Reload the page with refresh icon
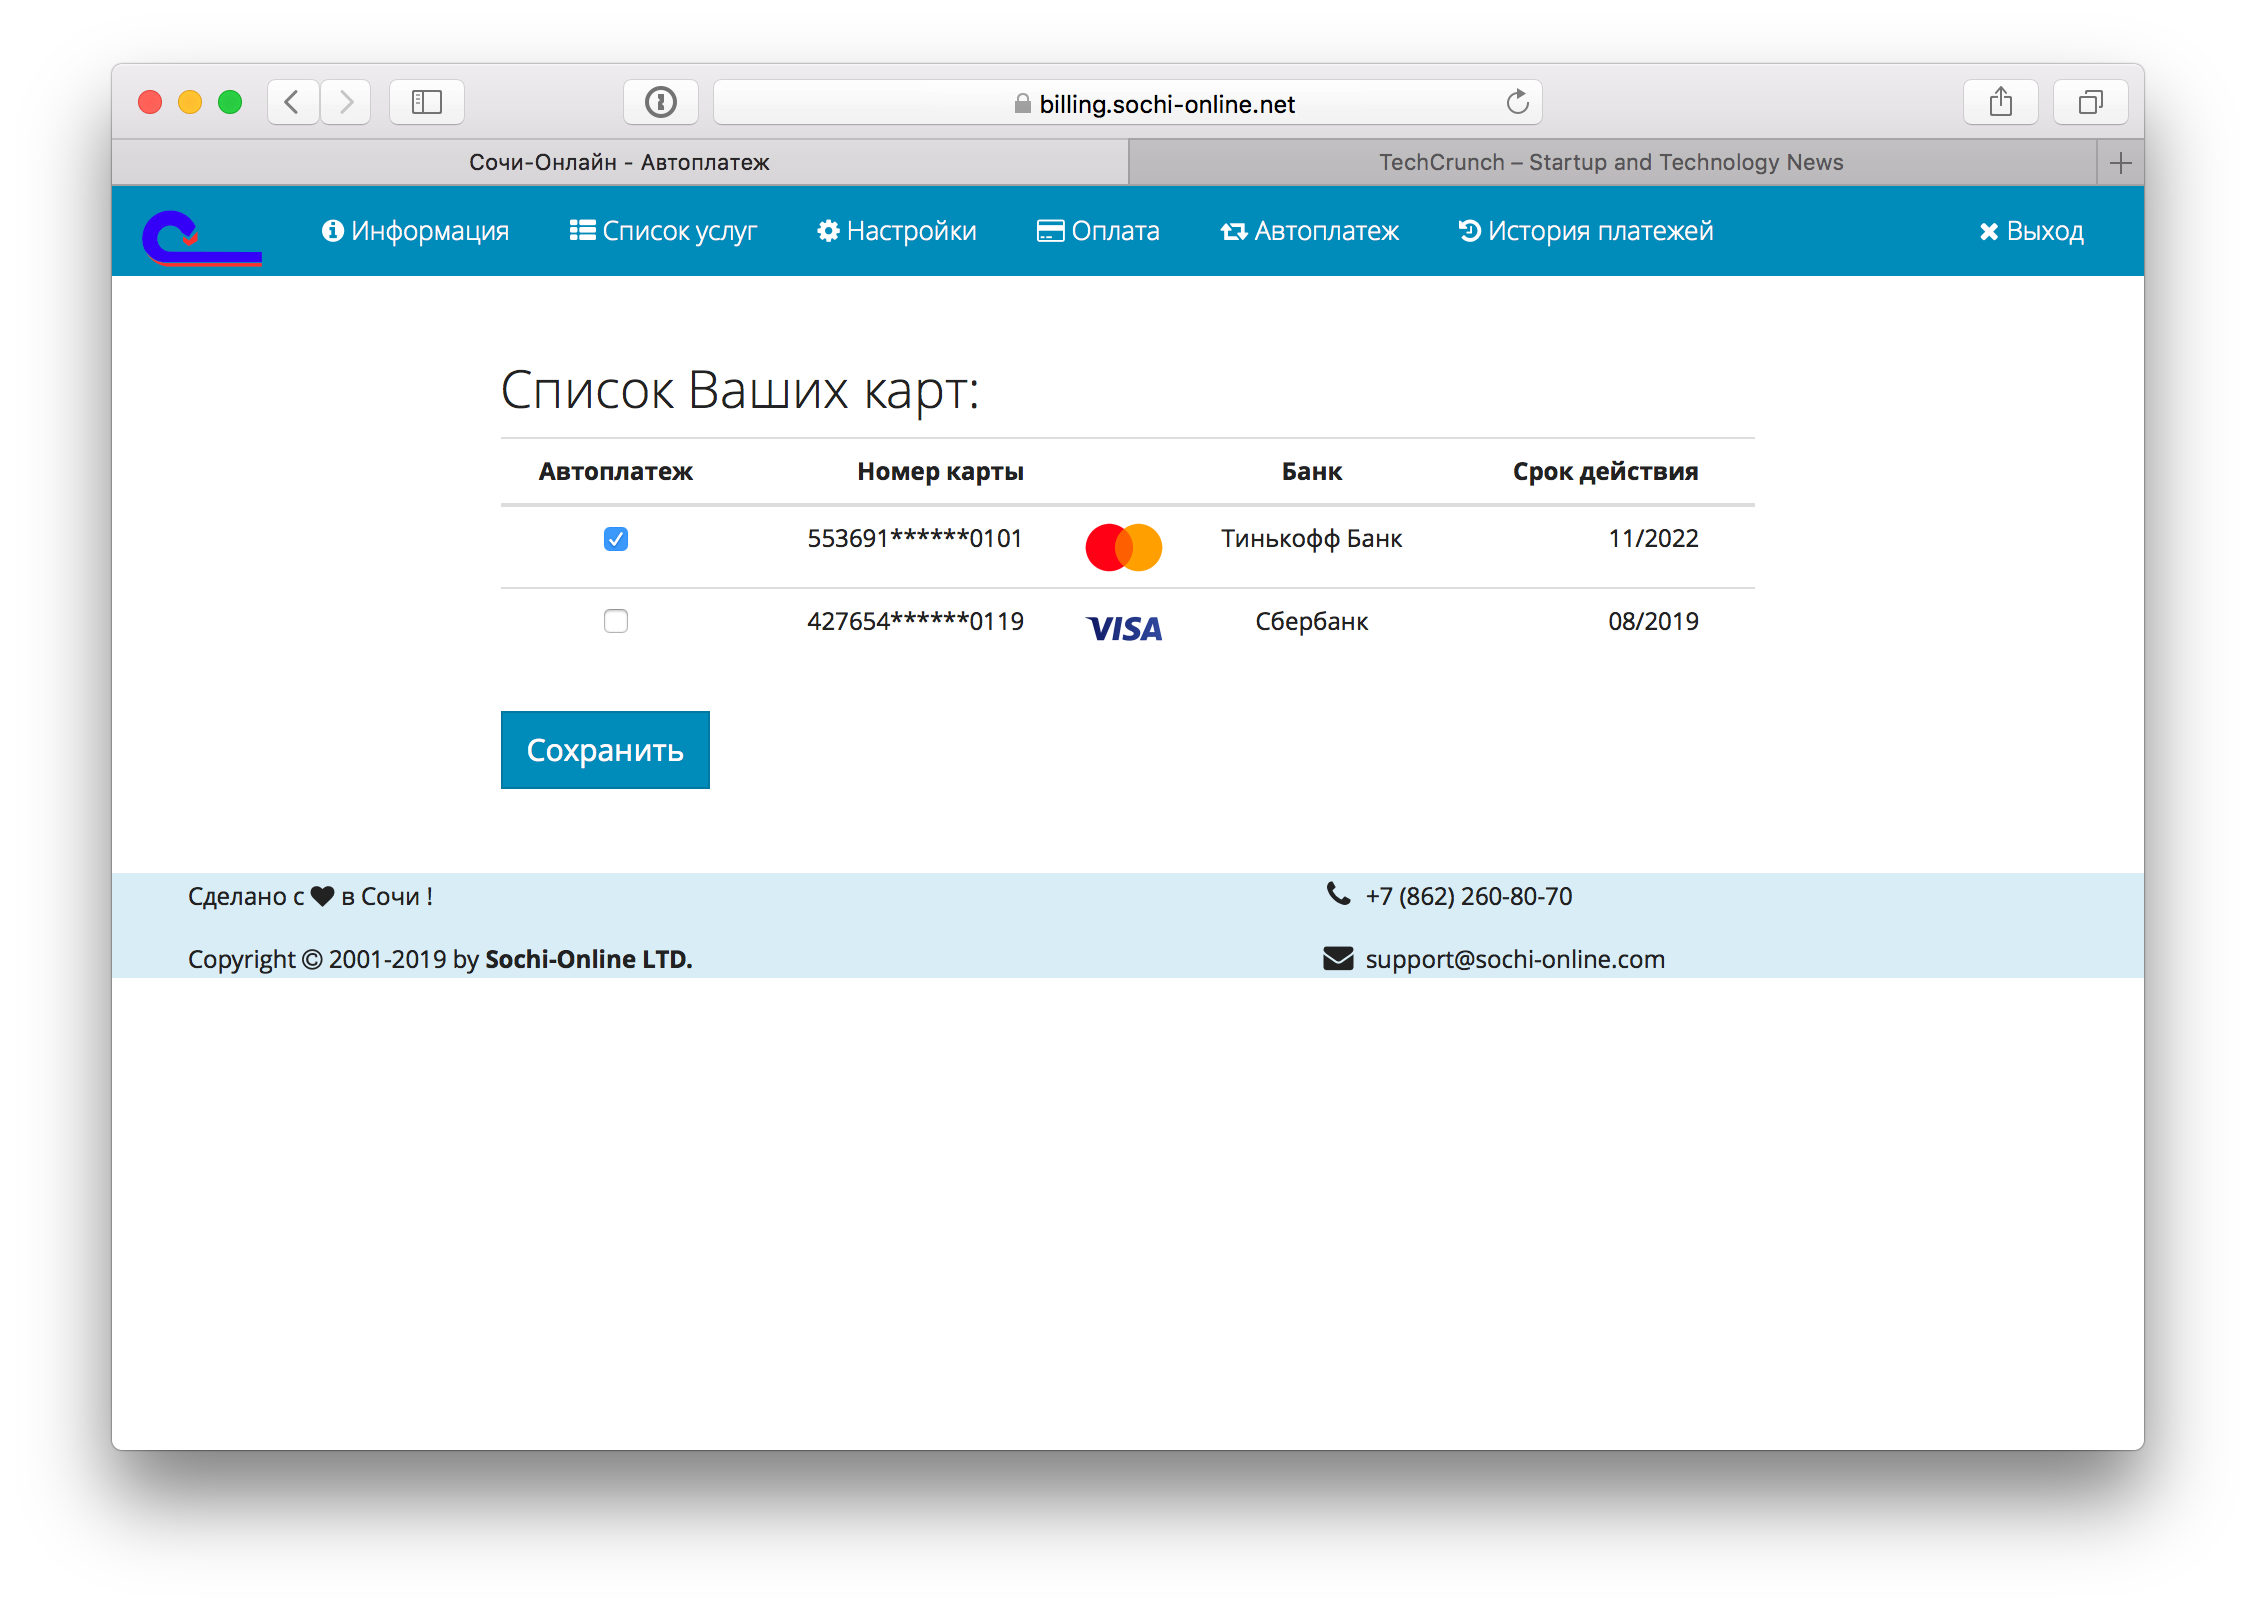The width and height of the screenshot is (2256, 1610). (1517, 102)
